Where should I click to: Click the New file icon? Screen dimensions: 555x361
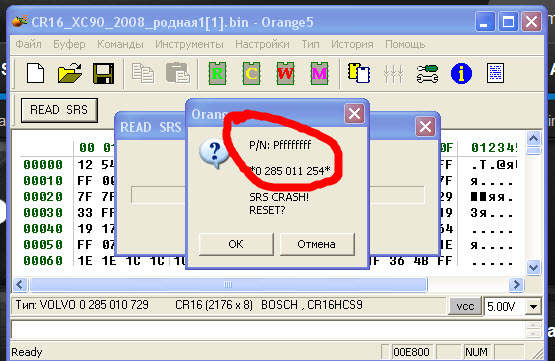(35, 73)
